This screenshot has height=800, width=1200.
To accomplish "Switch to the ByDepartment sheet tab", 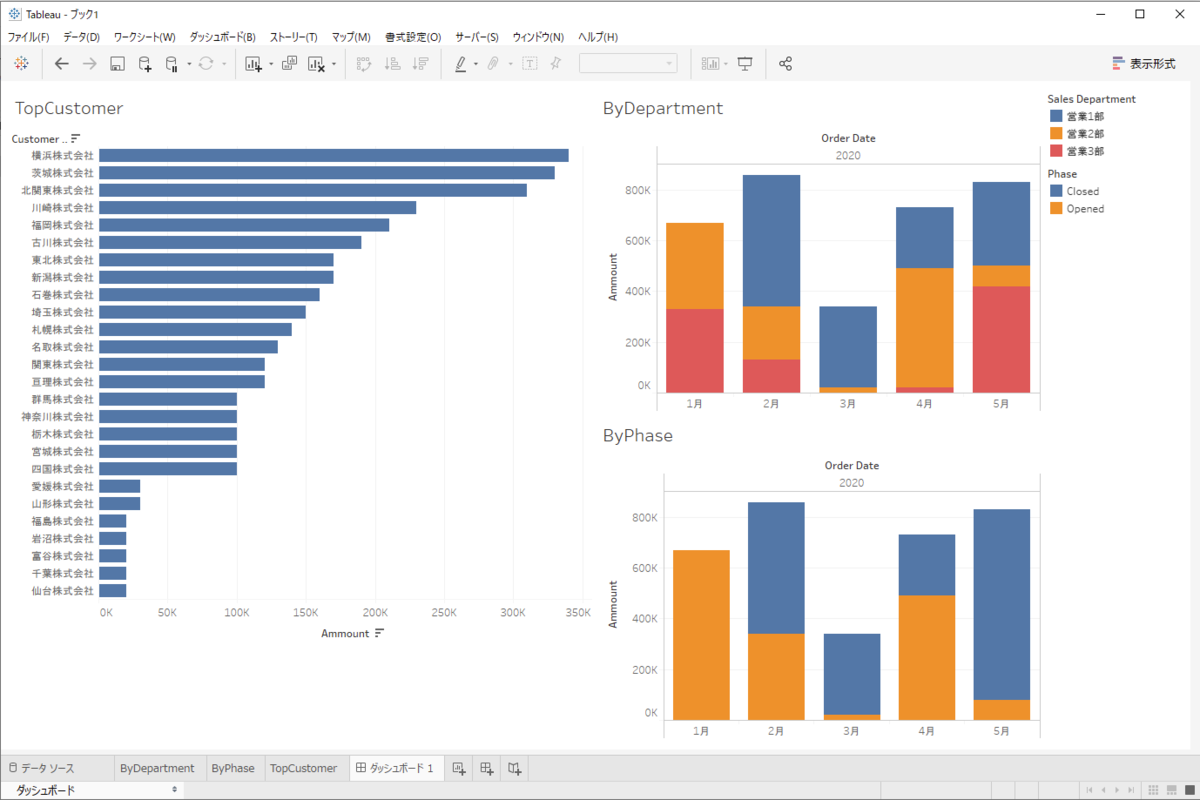I will (157, 768).
